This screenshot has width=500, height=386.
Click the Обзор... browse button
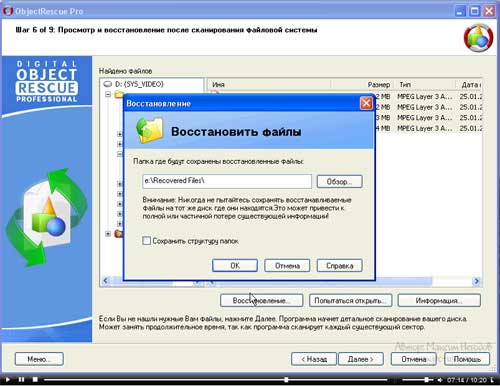(x=339, y=182)
